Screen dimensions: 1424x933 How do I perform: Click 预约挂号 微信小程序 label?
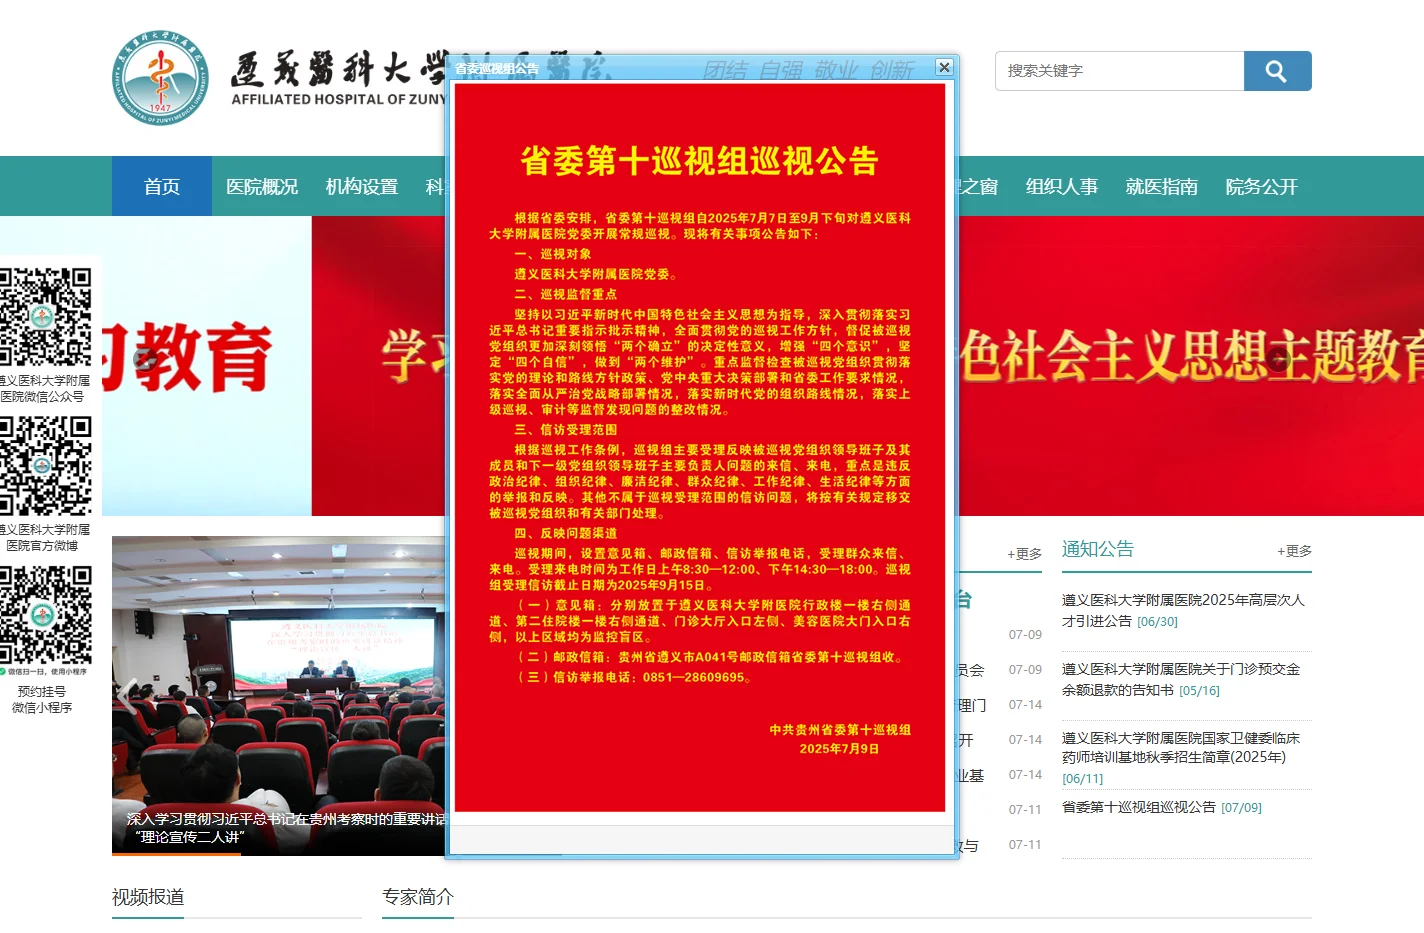(42, 699)
